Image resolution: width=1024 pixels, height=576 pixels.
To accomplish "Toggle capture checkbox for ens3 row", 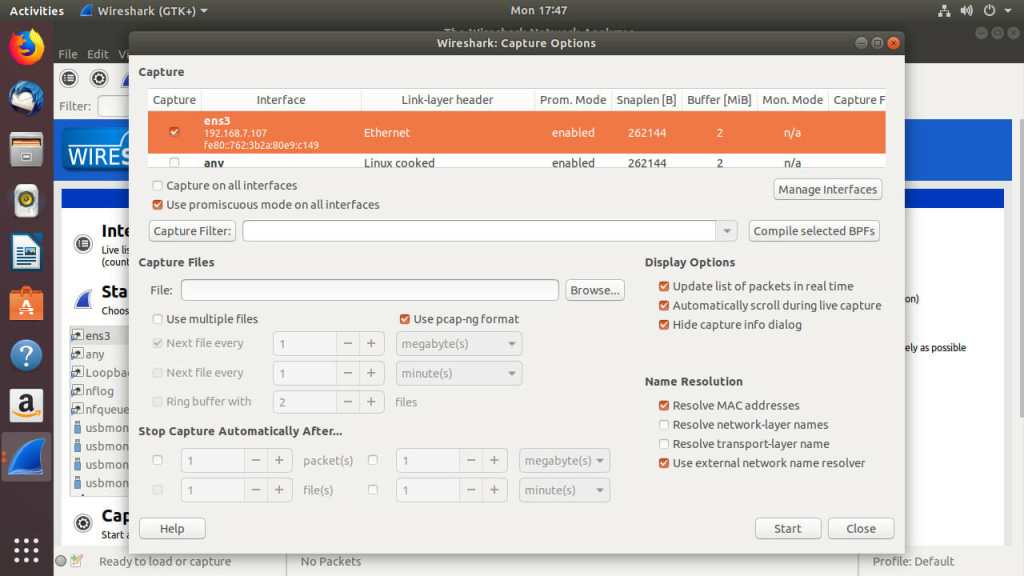I will coord(174,131).
